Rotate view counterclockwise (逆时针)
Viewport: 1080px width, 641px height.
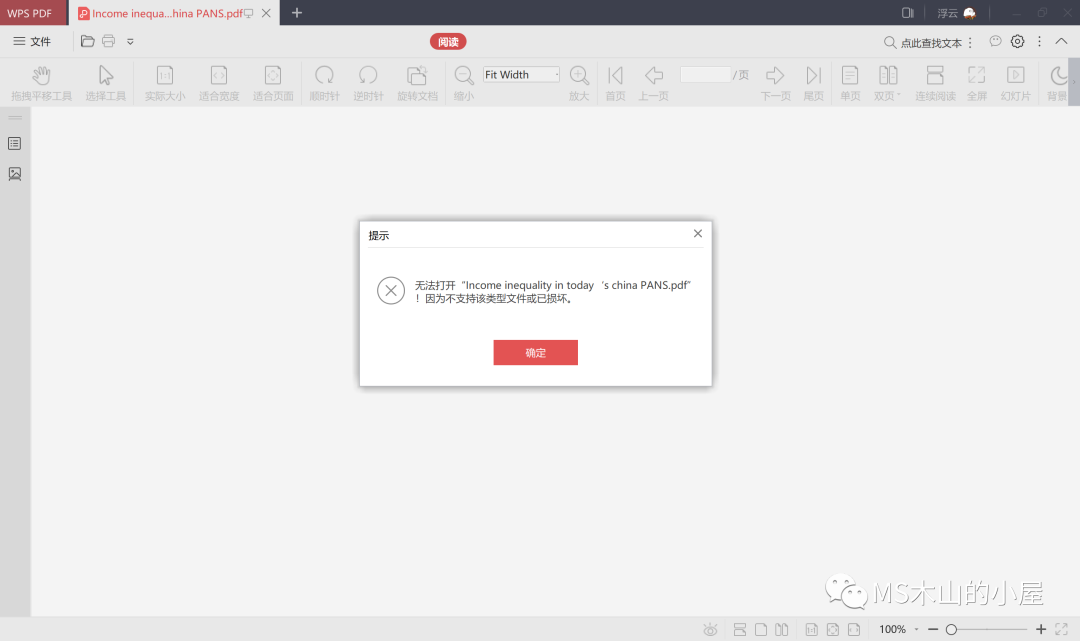click(x=368, y=83)
